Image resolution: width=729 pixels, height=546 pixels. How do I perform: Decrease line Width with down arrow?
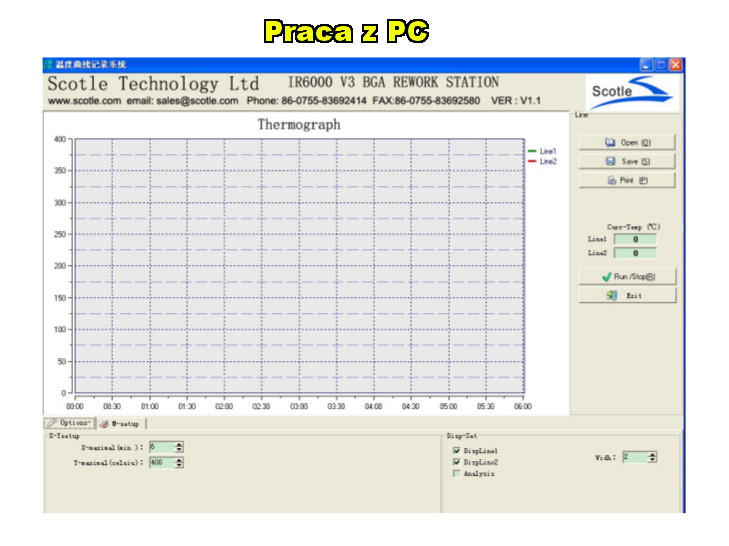[x=652, y=460]
